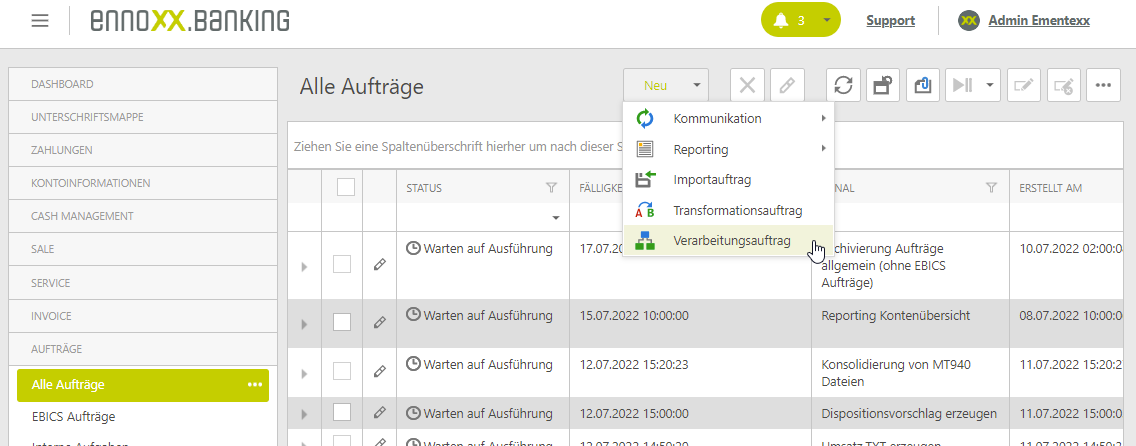
Task: Tick the select-all checkbox in the table header
Action: [346, 187]
